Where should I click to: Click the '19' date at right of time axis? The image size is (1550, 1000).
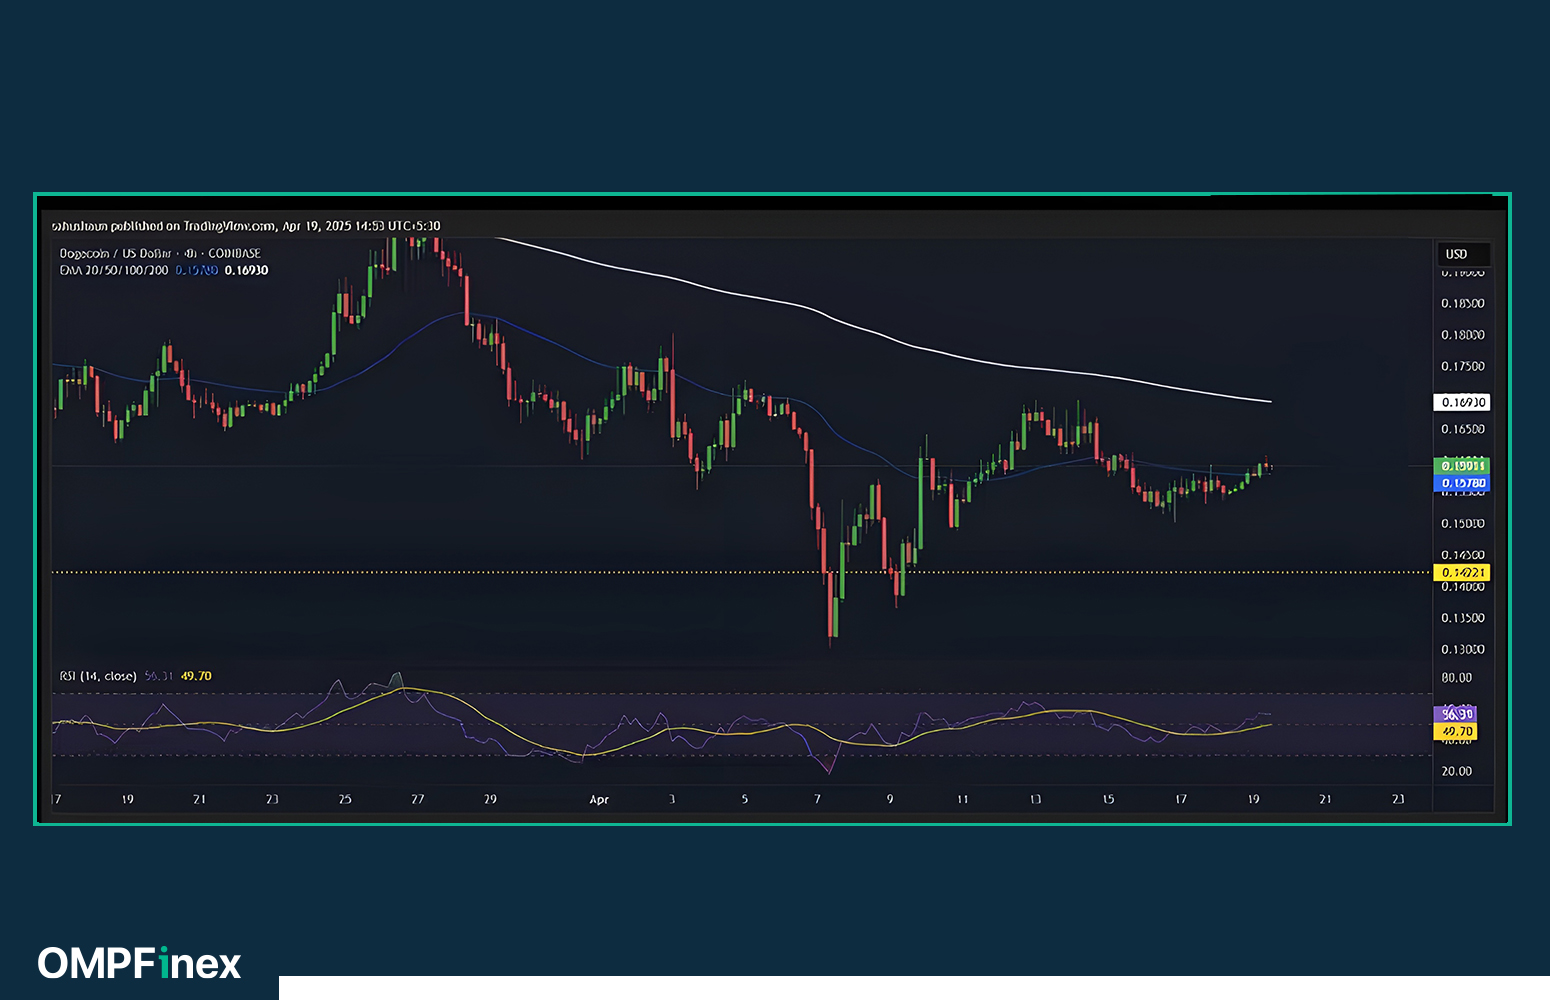point(1253,799)
